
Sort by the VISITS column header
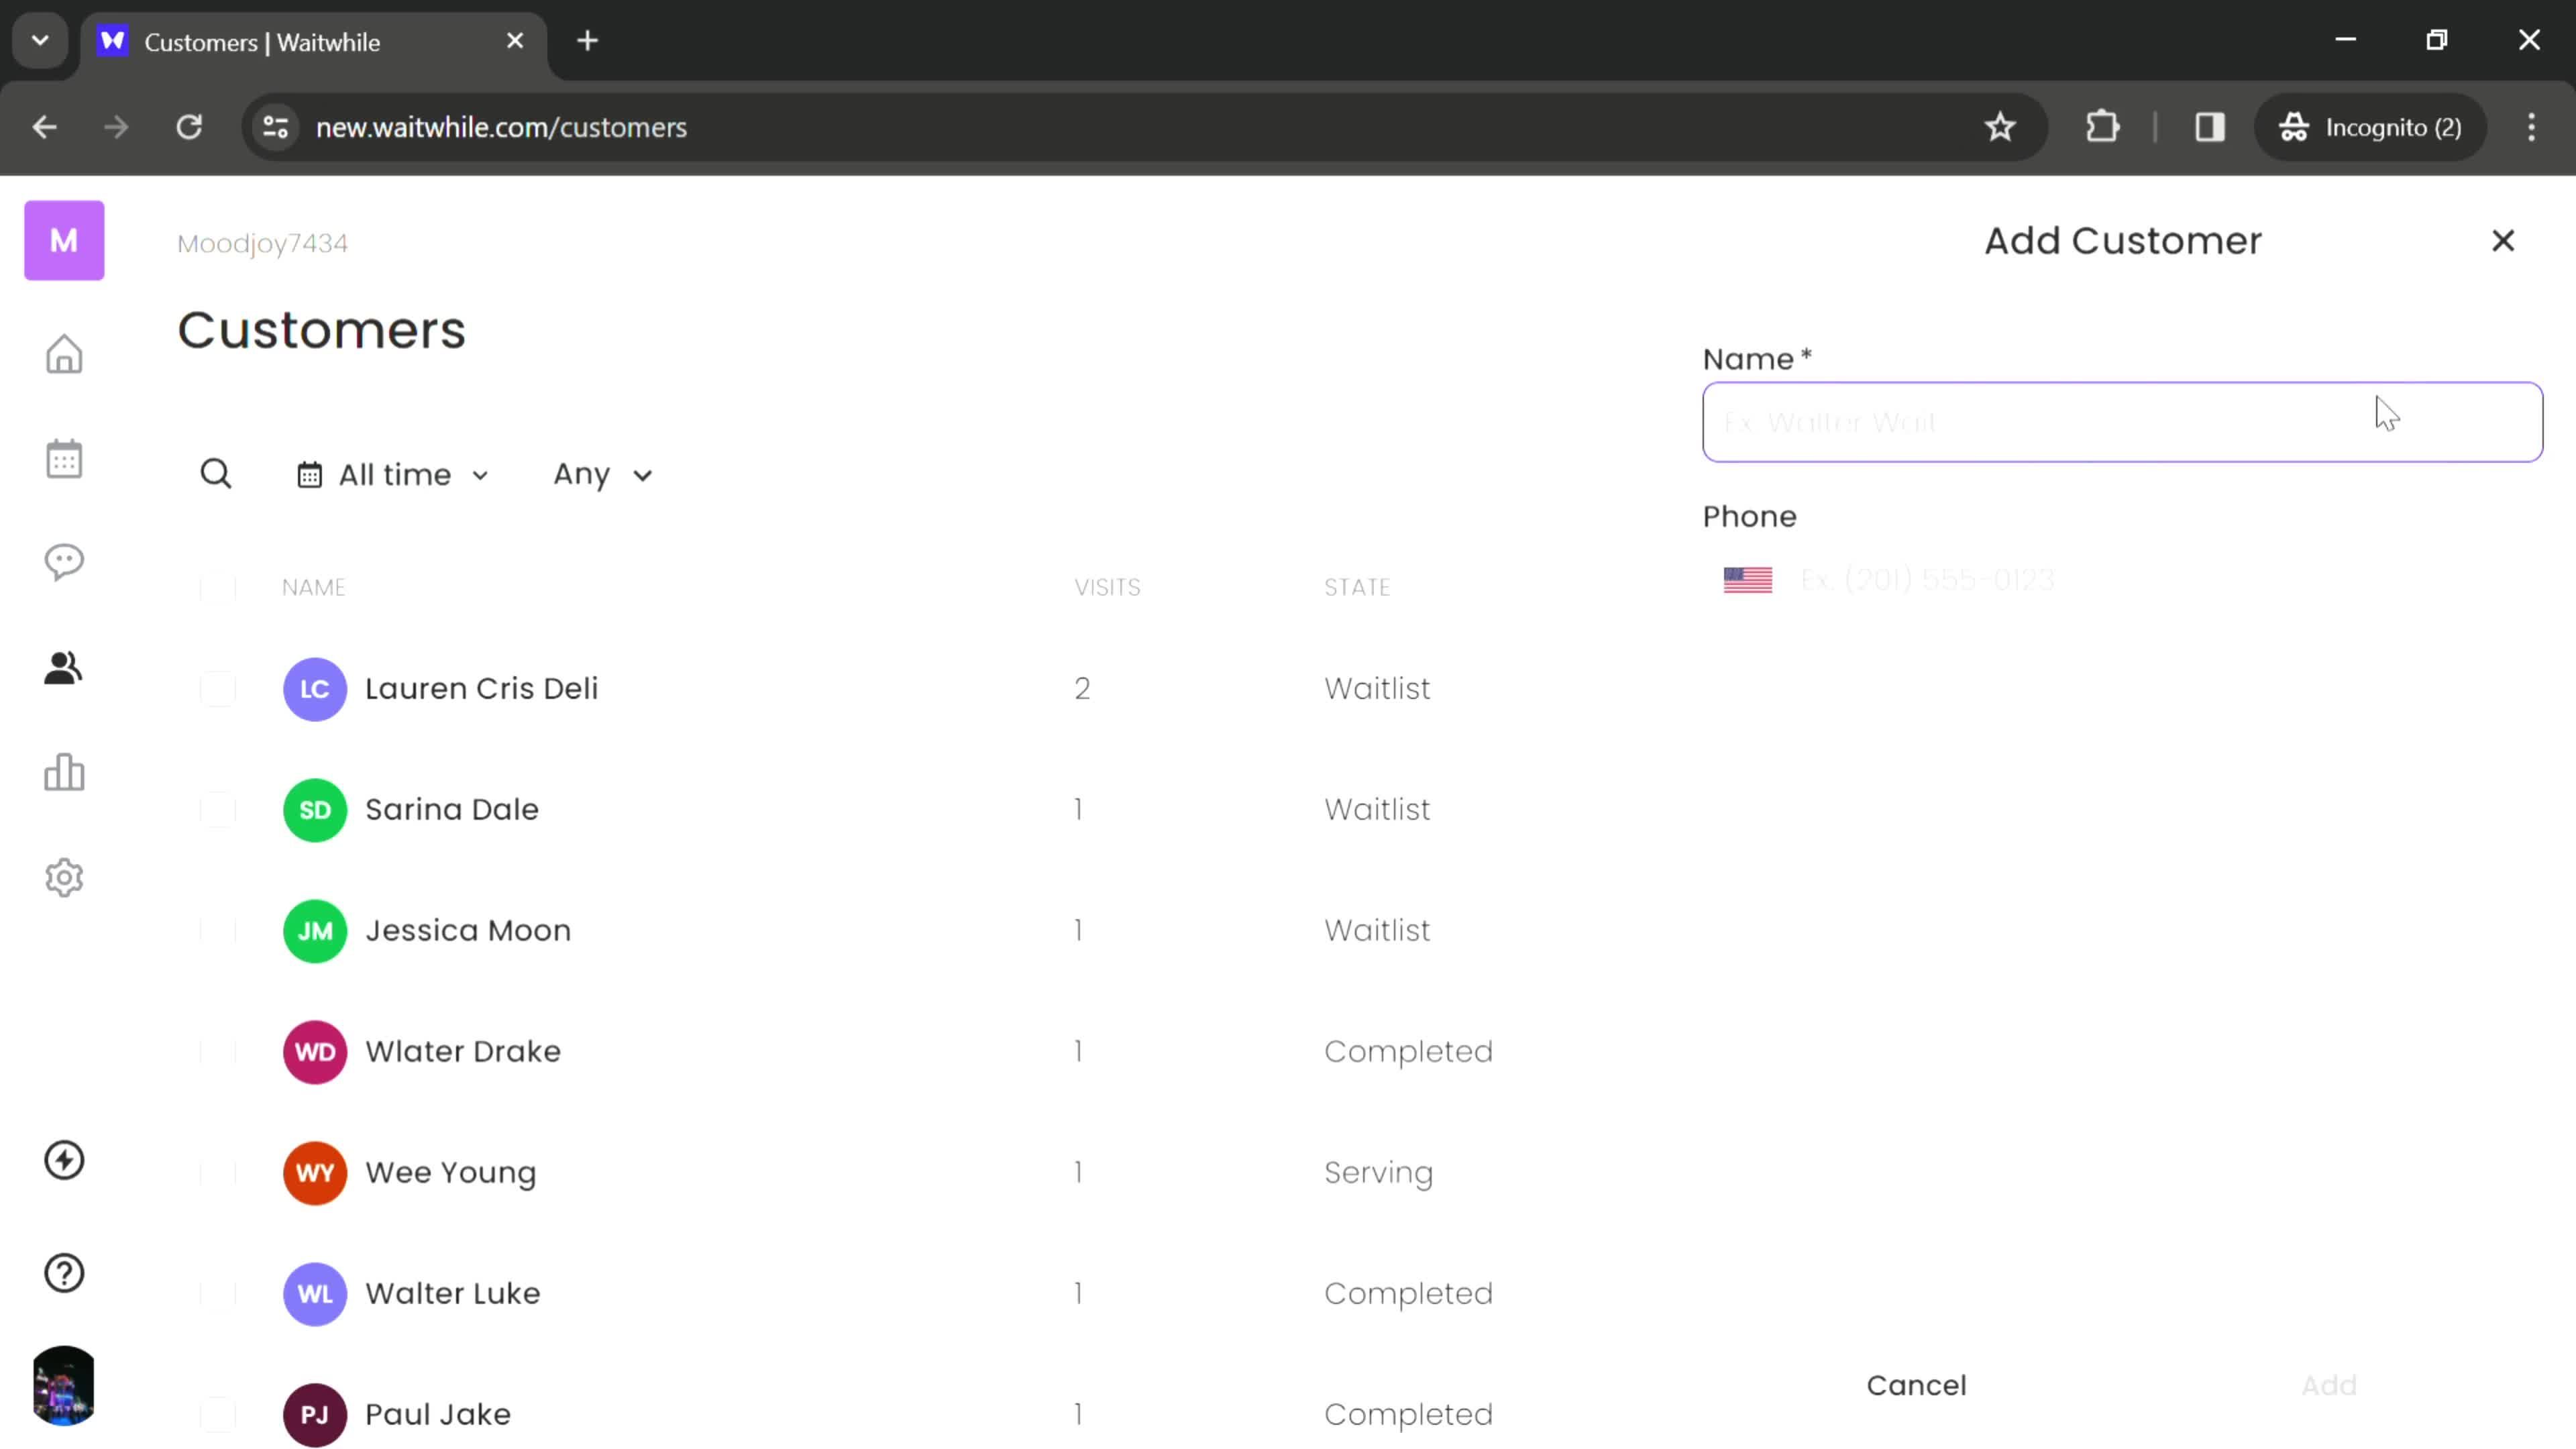click(x=1107, y=588)
